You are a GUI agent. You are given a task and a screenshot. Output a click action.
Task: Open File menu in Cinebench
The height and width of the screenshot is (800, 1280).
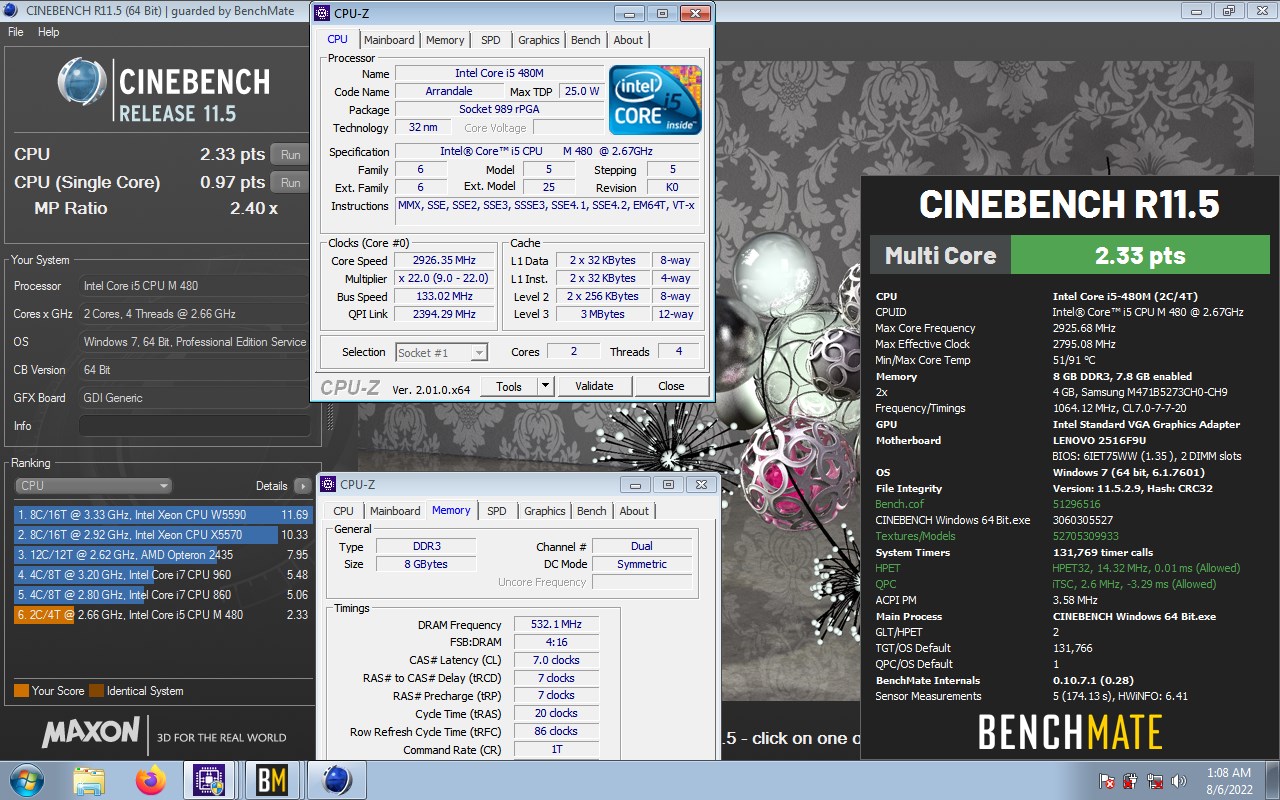16,32
